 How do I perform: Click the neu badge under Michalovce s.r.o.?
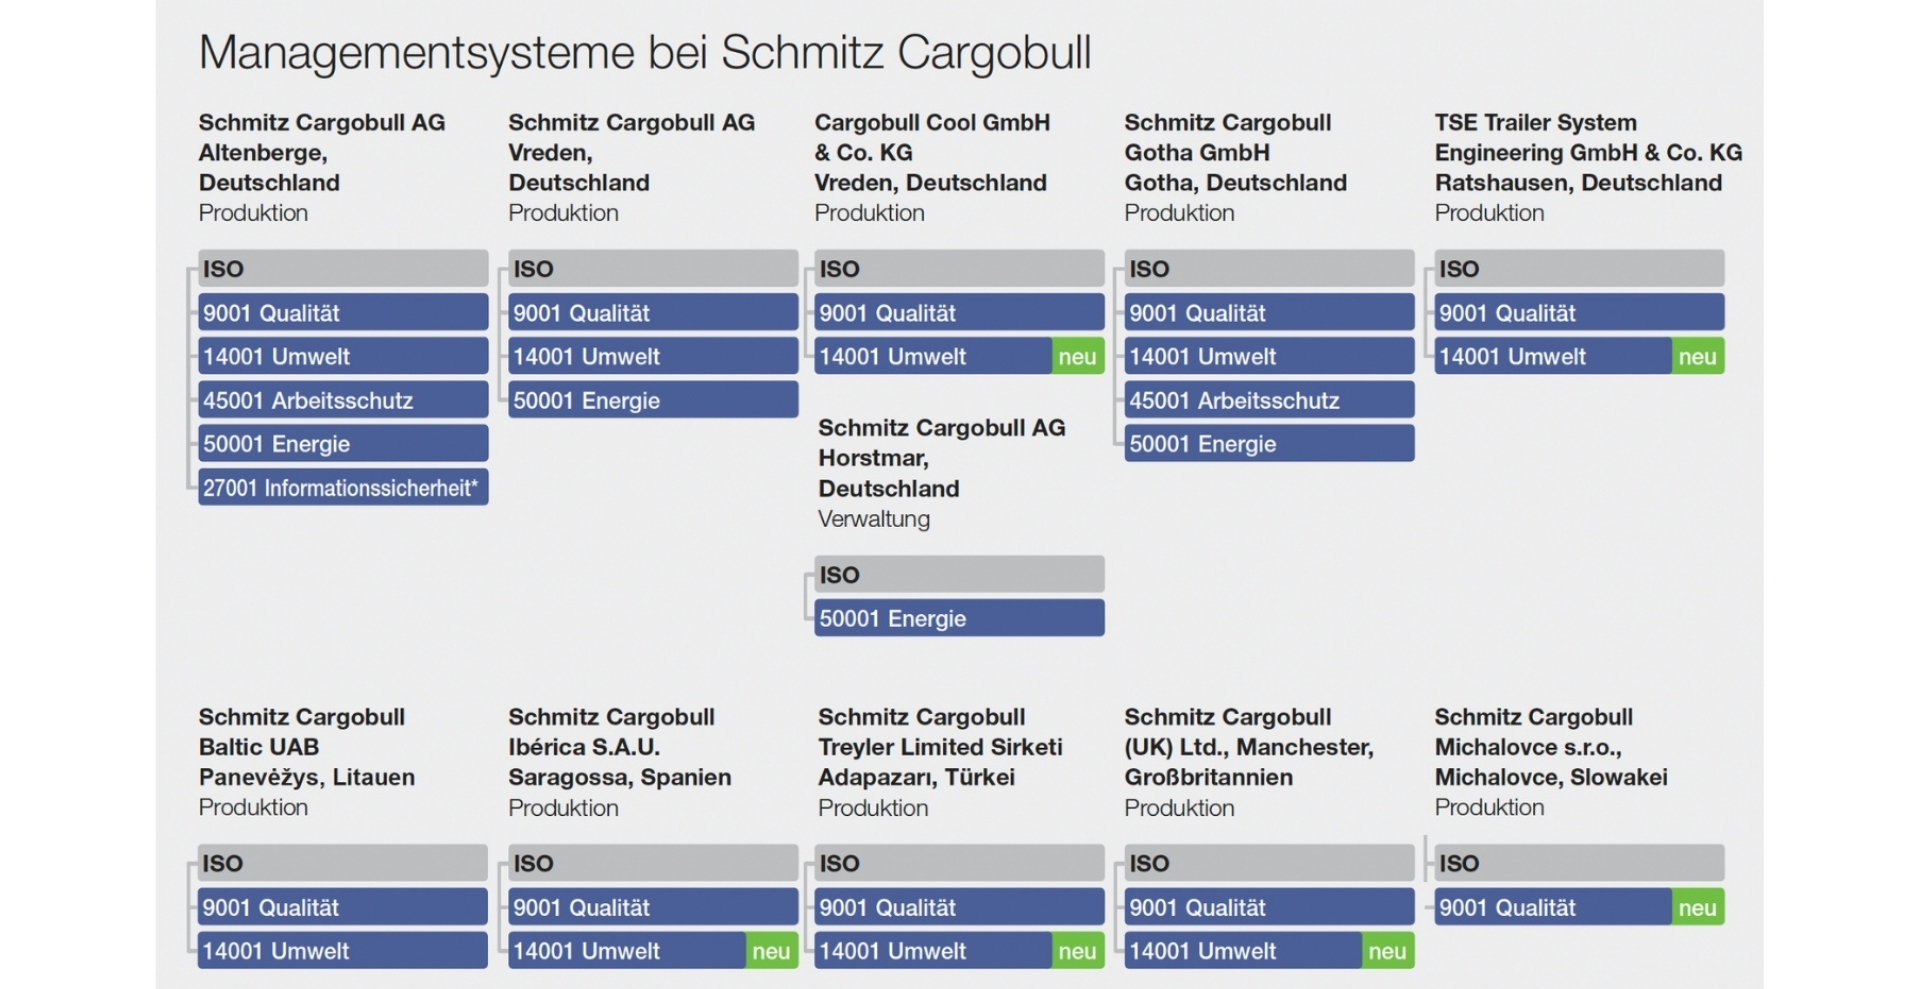coord(1697,907)
